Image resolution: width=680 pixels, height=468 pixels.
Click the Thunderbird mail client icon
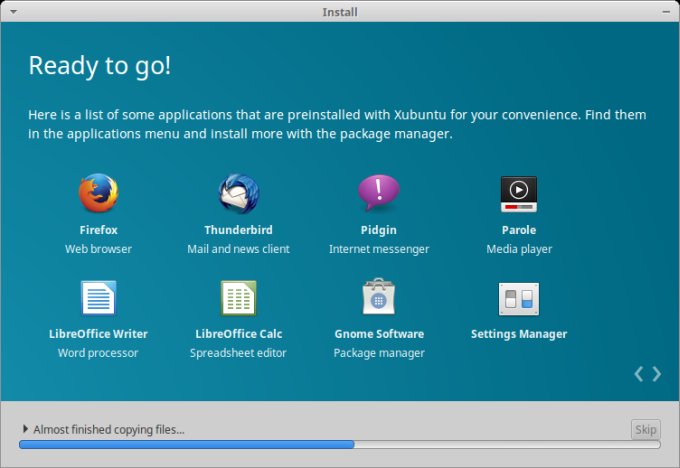[x=239, y=193]
